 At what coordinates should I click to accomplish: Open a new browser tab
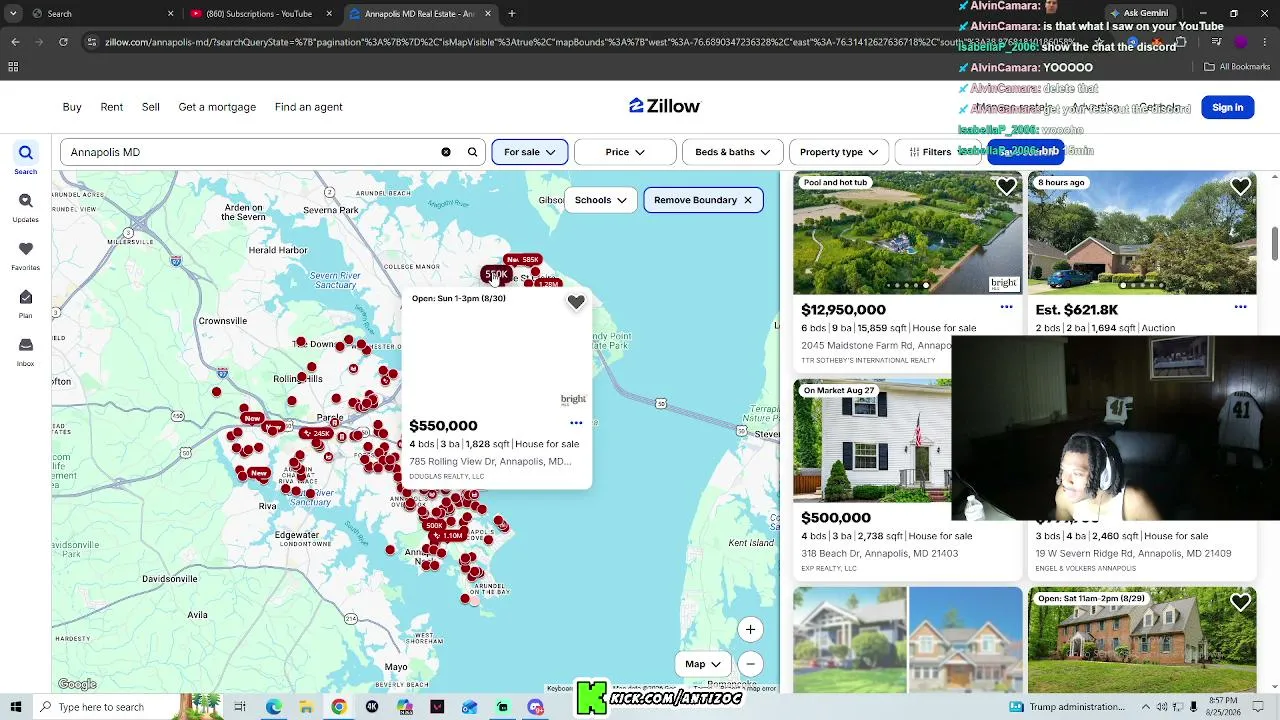(x=512, y=14)
